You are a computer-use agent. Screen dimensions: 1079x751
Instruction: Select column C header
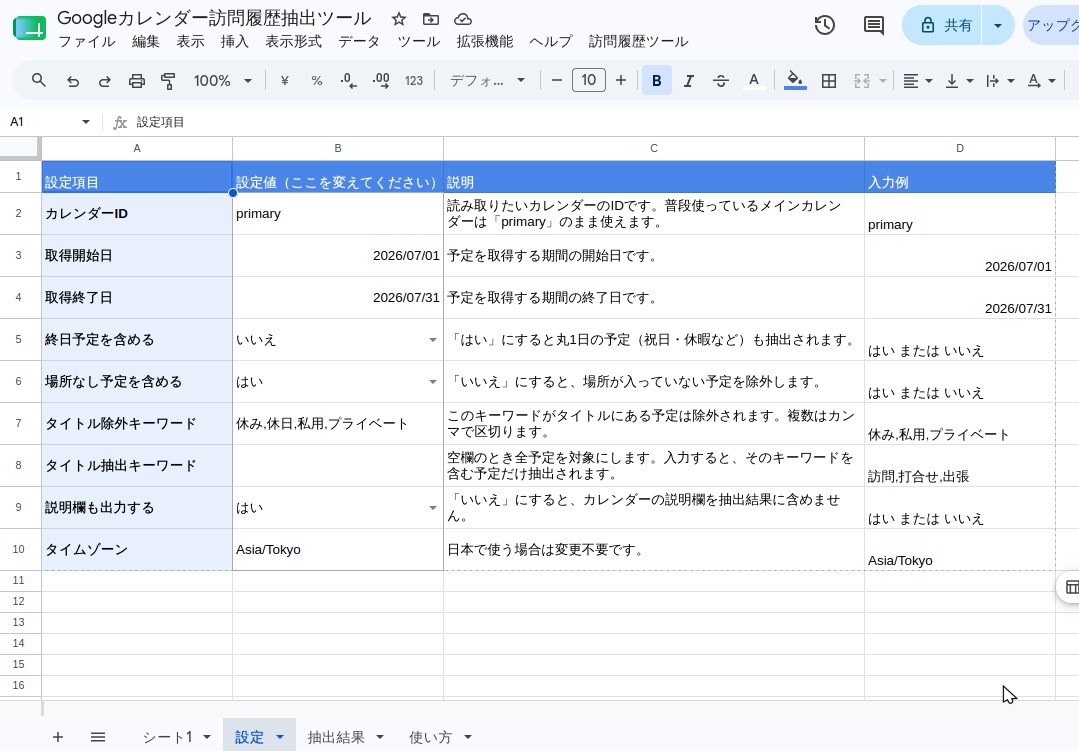click(x=654, y=148)
